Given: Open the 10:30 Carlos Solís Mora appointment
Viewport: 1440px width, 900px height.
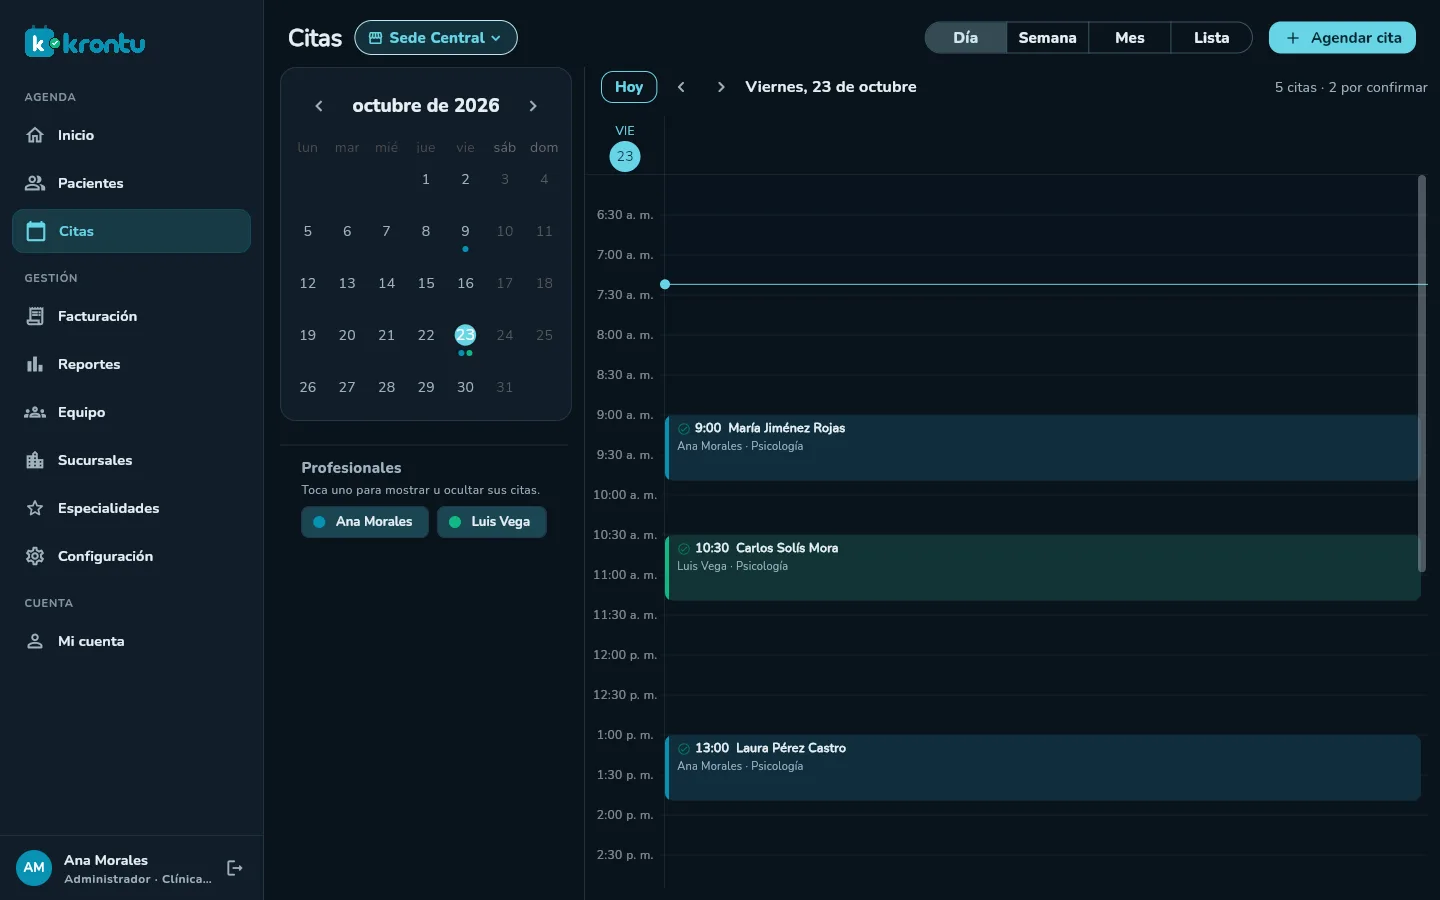Looking at the screenshot, I should point(1043,568).
